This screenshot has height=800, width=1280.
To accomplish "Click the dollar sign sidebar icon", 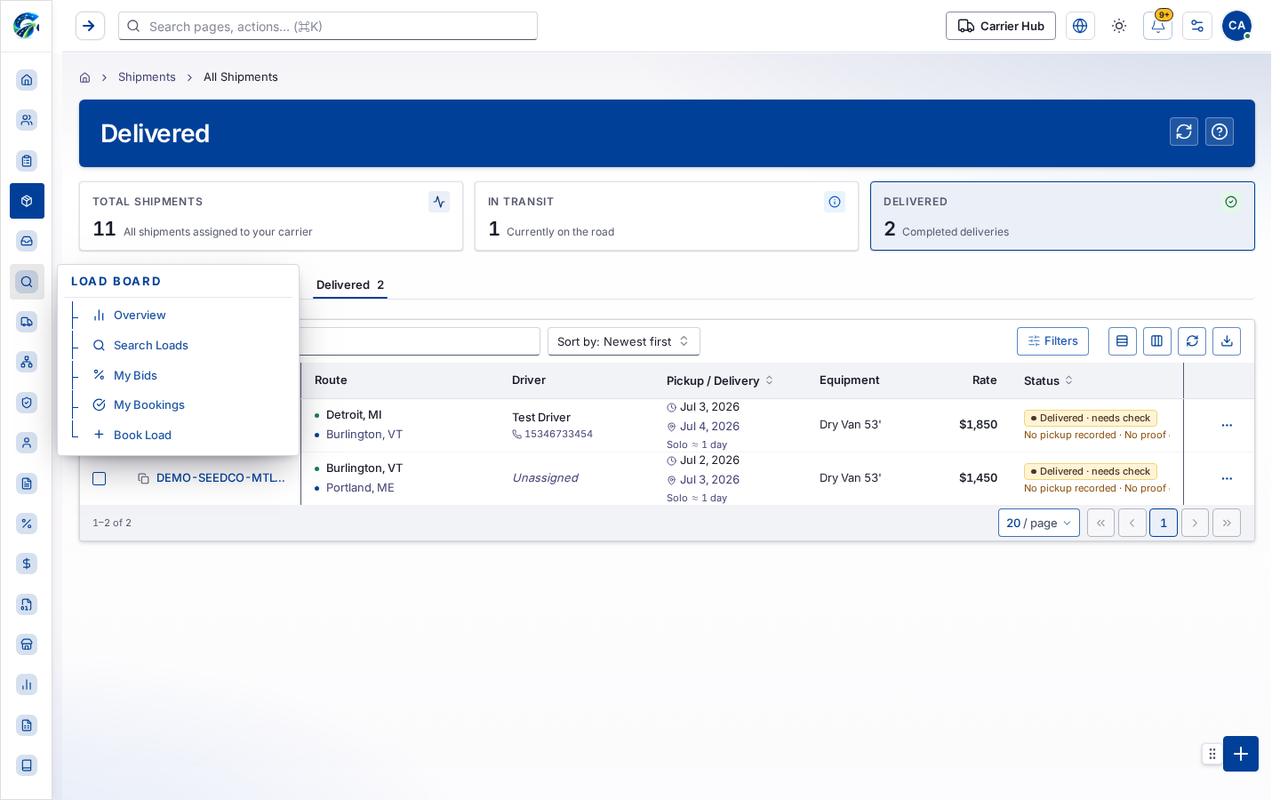I will (x=27, y=564).
